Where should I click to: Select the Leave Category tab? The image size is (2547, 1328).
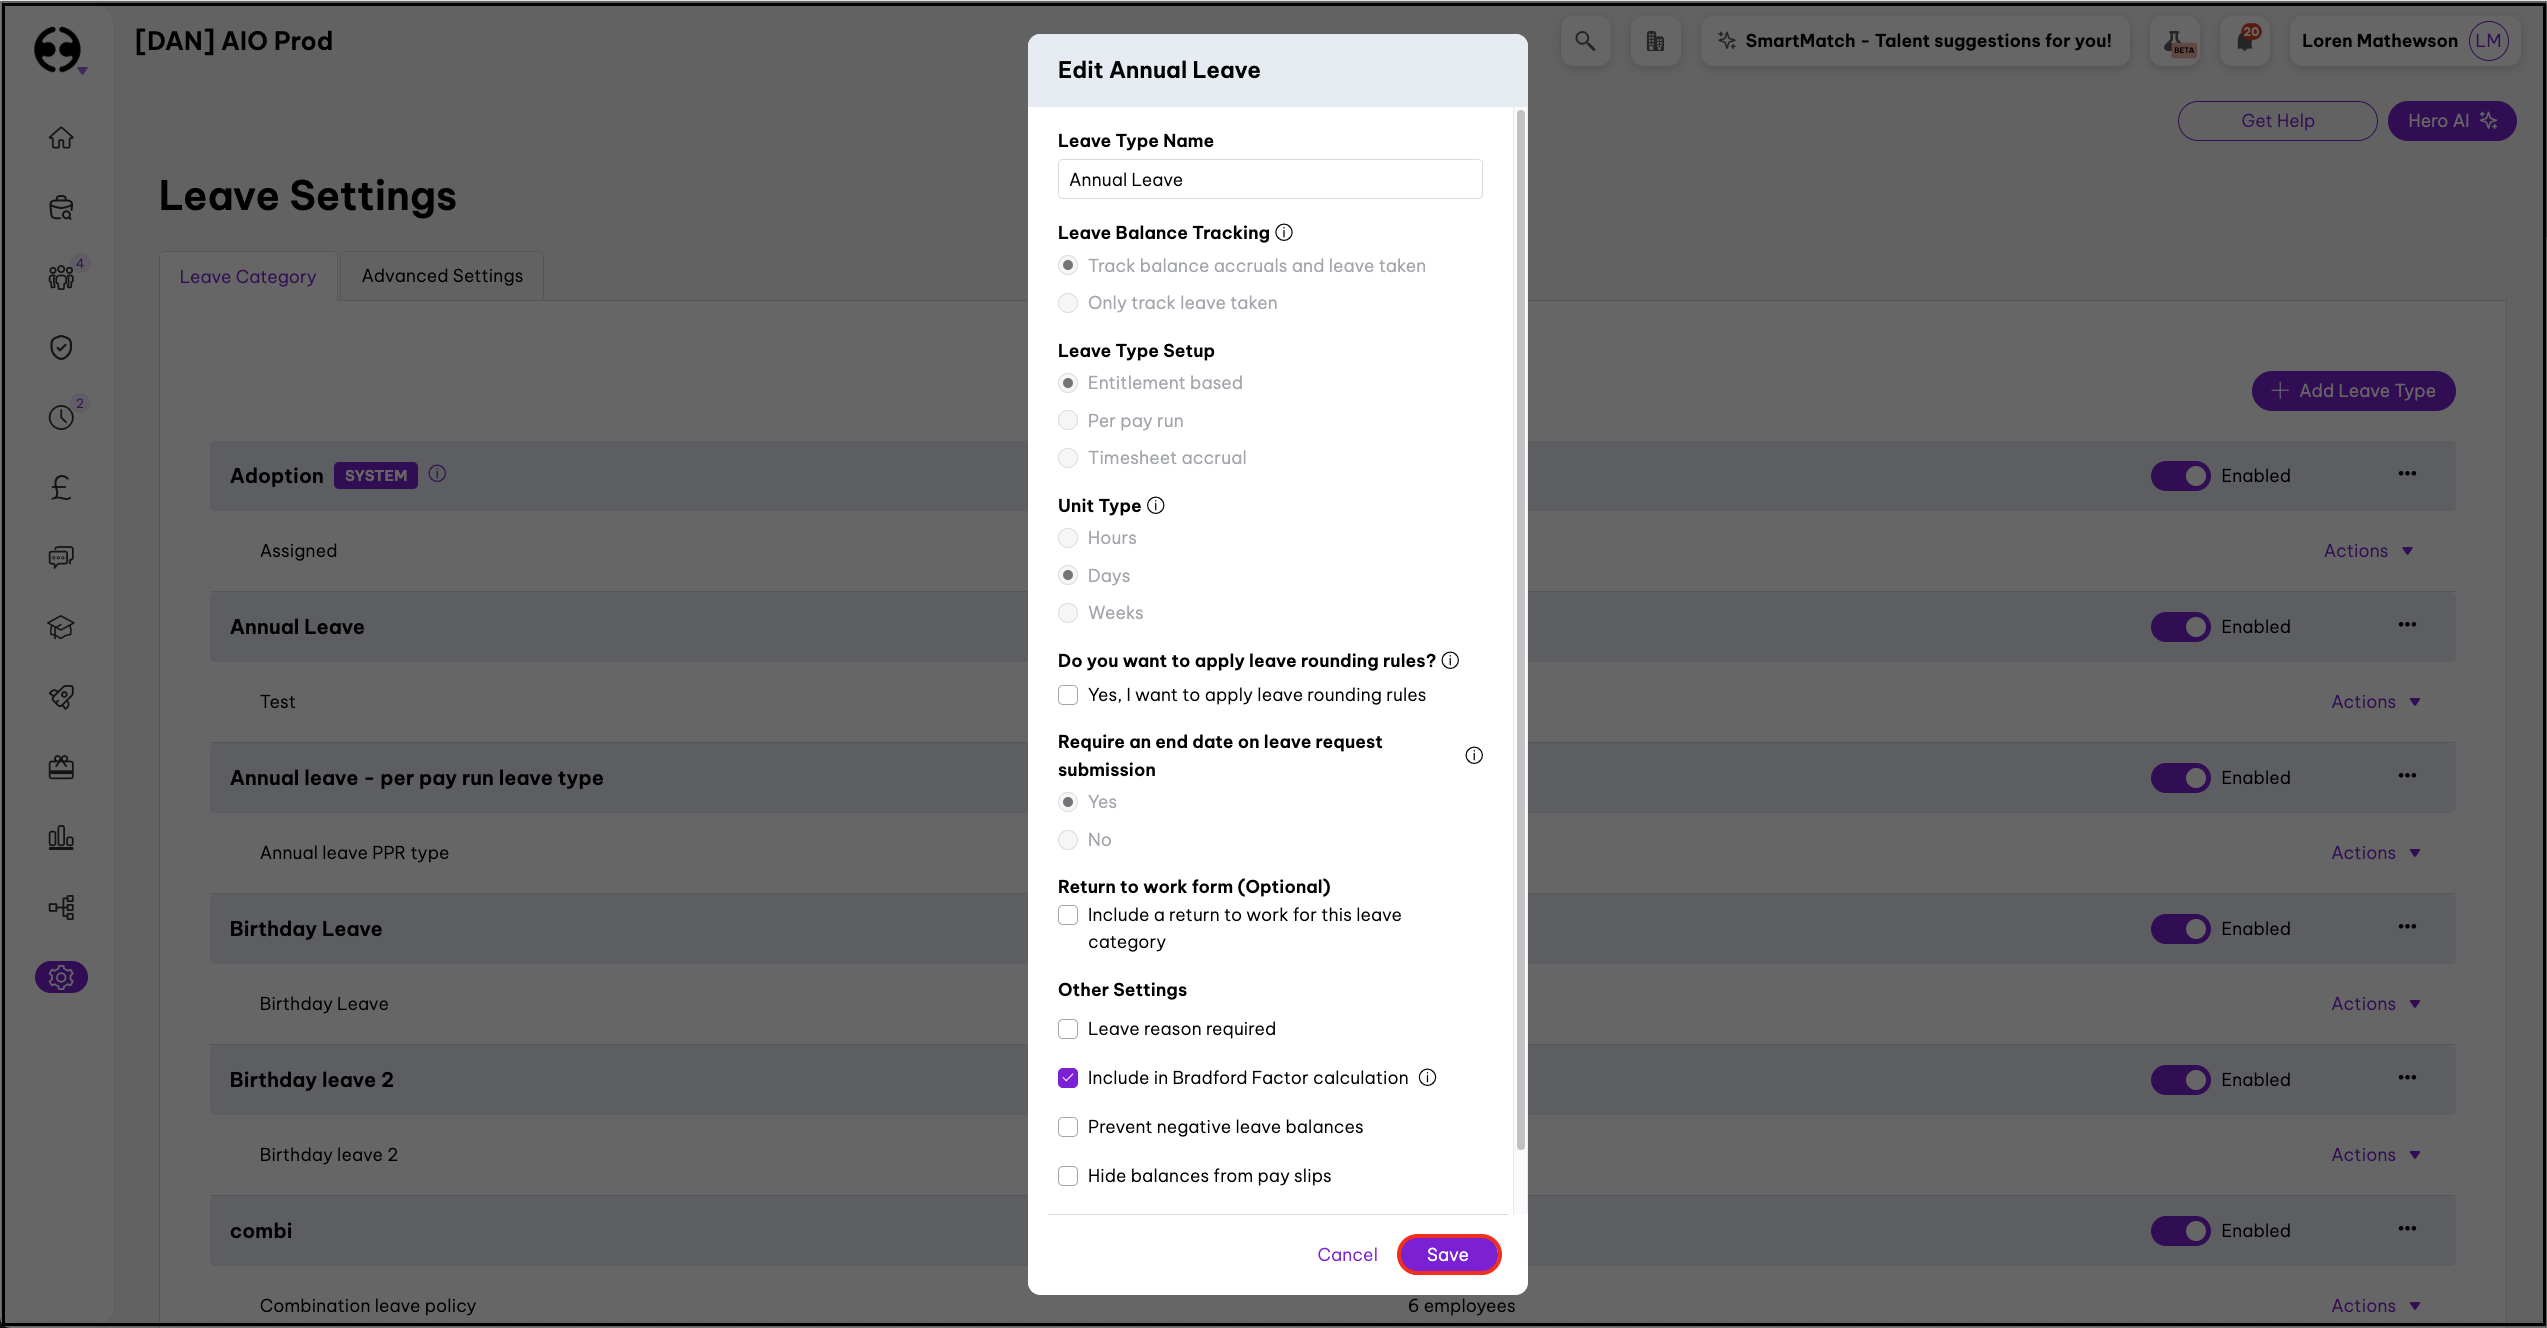point(247,277)
